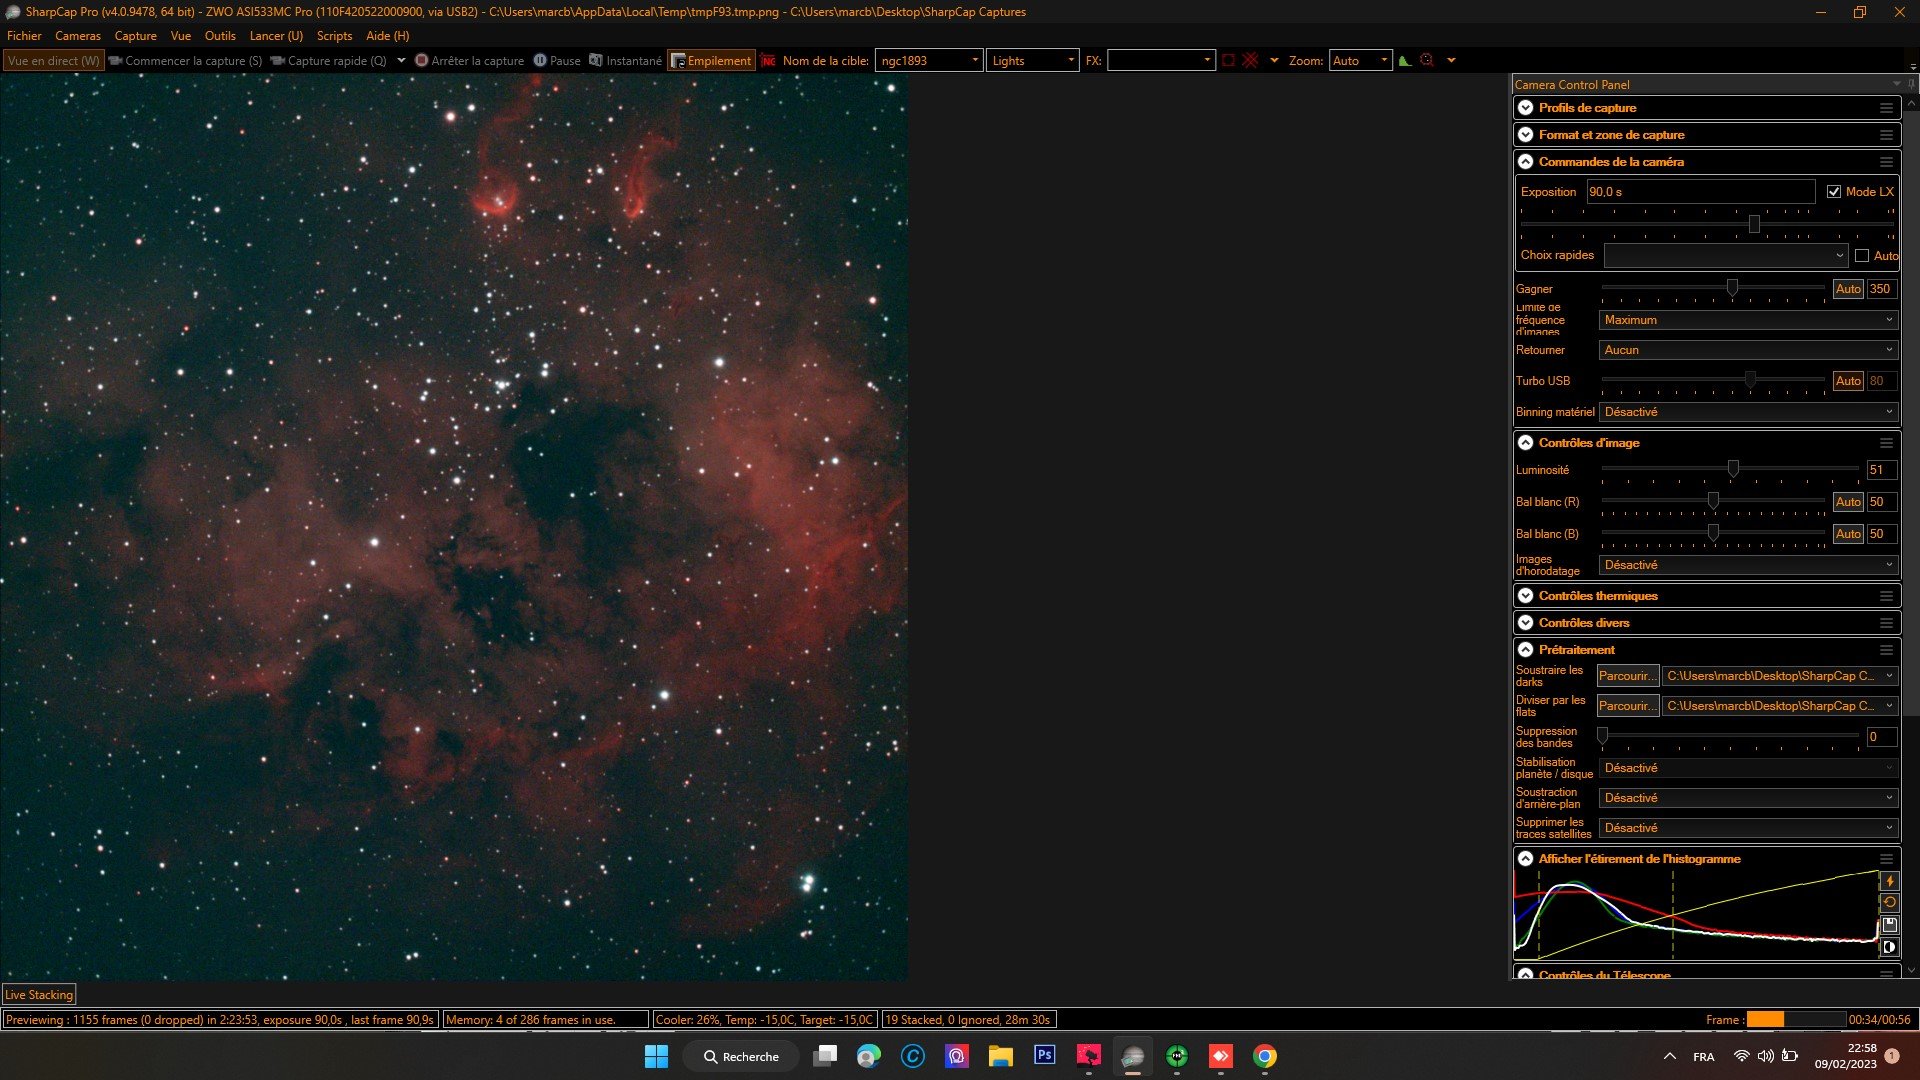Image resolution: width=1920 pixels, height=1080 pixels.
Task: Show hidden tray icons chevron
Action: (x=1669, y=1056)
